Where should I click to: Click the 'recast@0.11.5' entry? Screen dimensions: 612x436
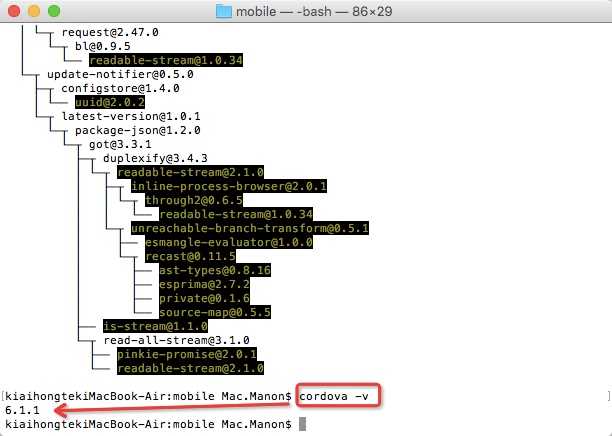[190, 257]
